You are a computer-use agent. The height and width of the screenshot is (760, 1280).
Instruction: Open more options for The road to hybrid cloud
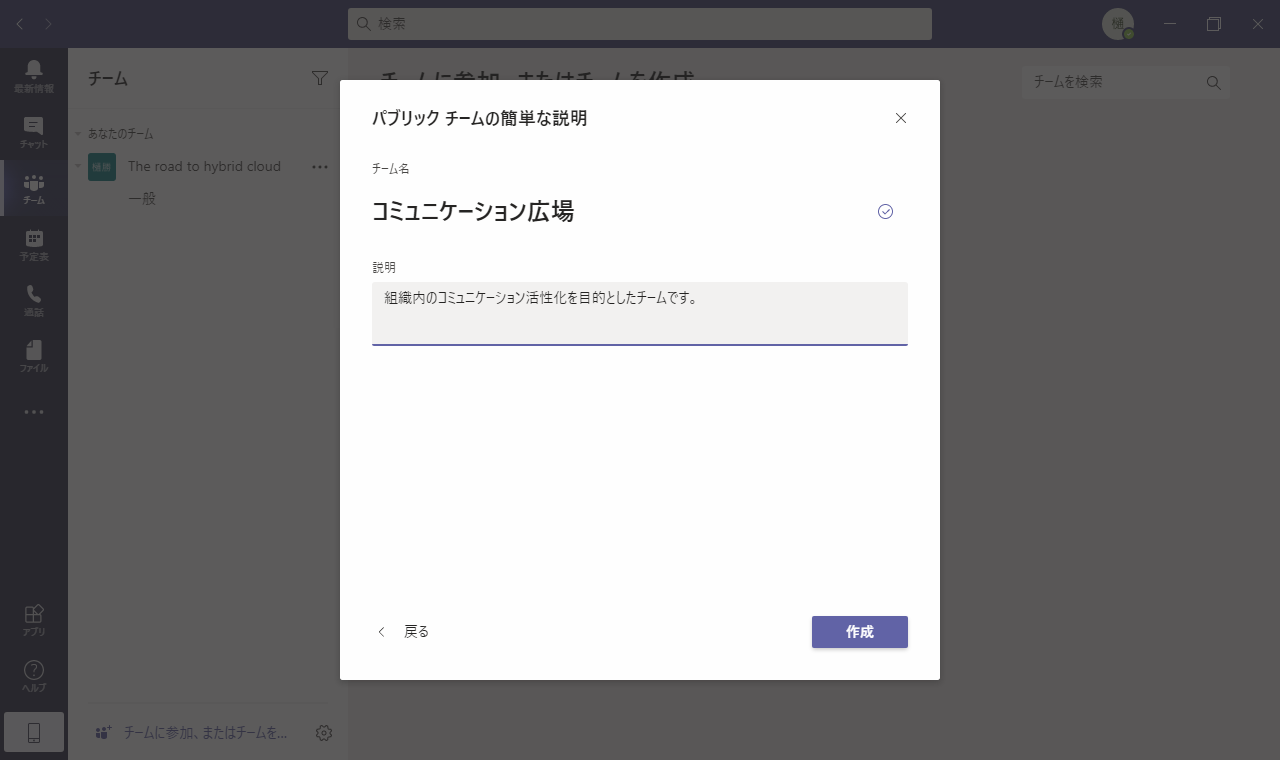(x=320, y=167)
